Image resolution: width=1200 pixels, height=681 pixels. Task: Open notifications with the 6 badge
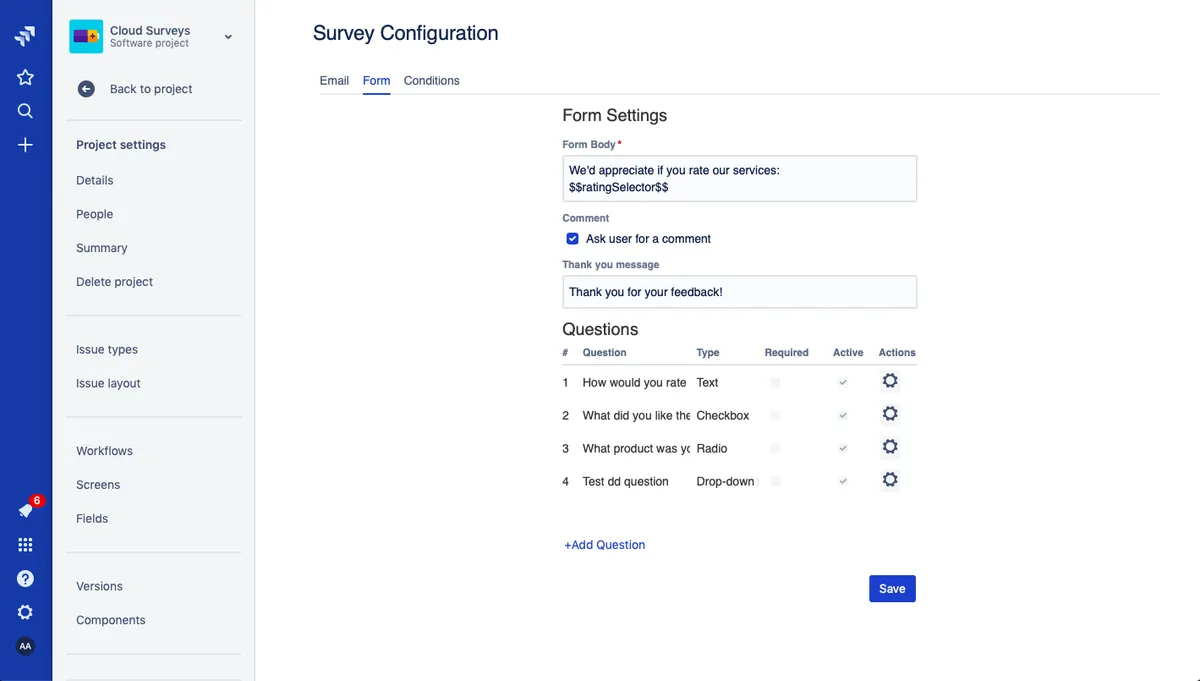[x=27, y=509]
